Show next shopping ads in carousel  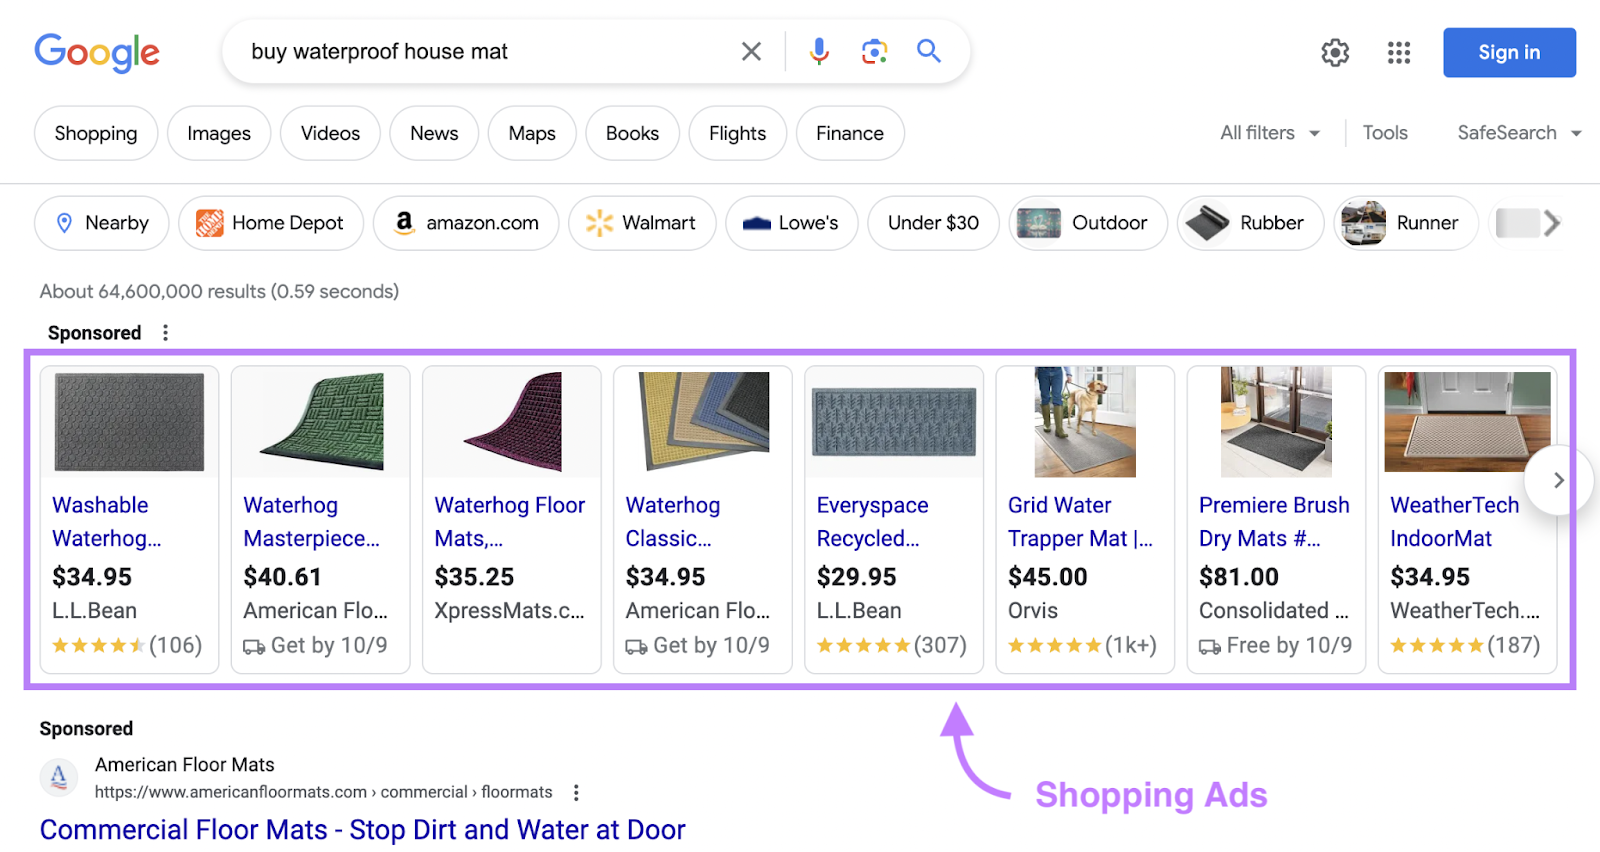click(1558, 481)
